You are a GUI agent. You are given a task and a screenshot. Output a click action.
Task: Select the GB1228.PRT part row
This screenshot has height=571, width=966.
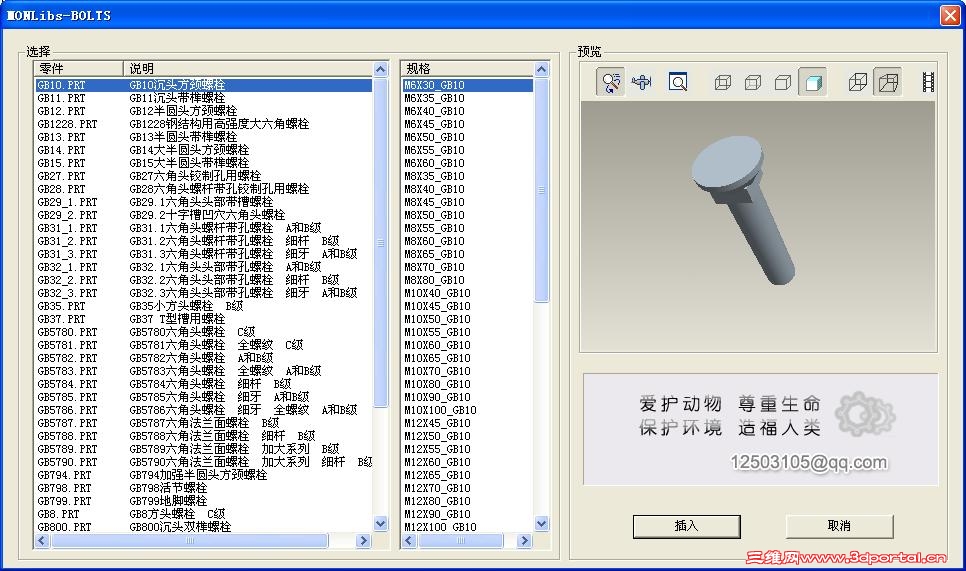[203, 124]
